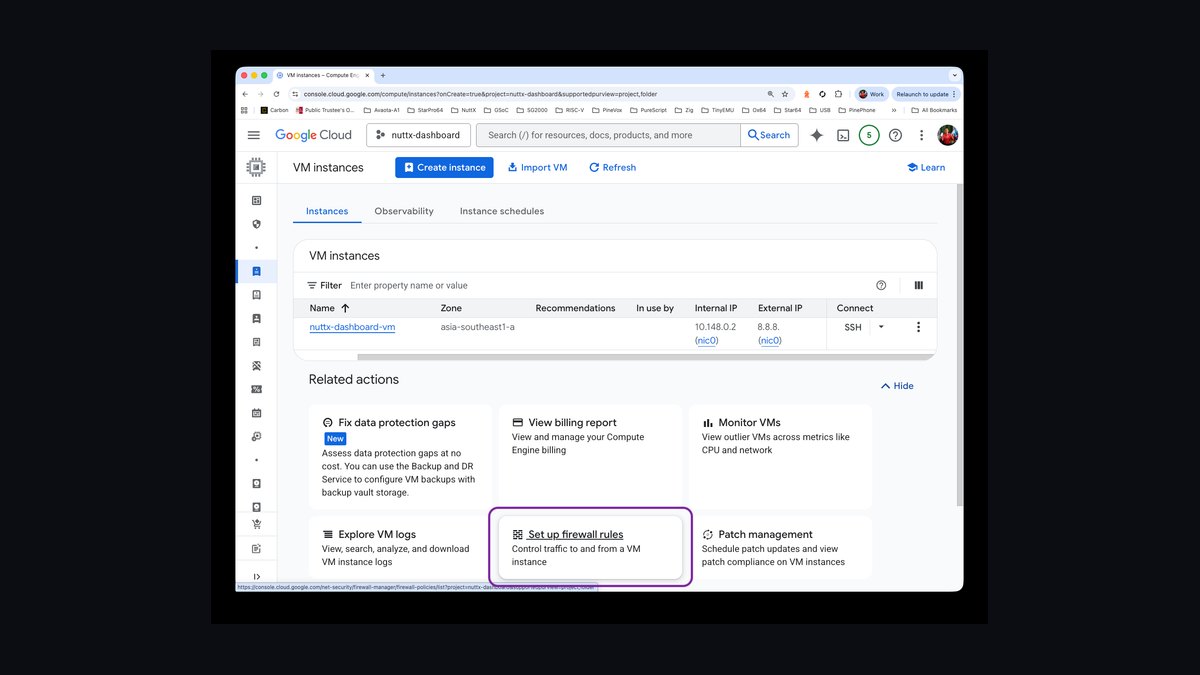The width and height of the screenshot is (1200, 675).
Task: Activate Cloud Shell terminal icon
Action: click(x=843, y=135)
